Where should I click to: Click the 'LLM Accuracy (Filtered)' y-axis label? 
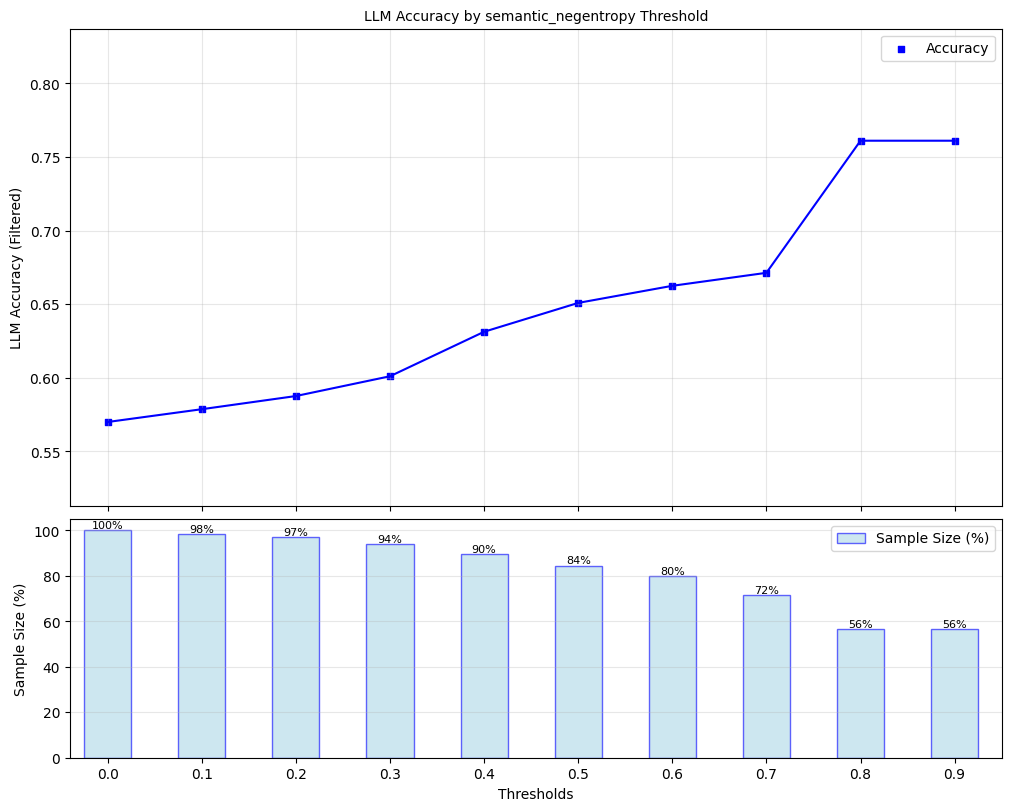point(17,268)
